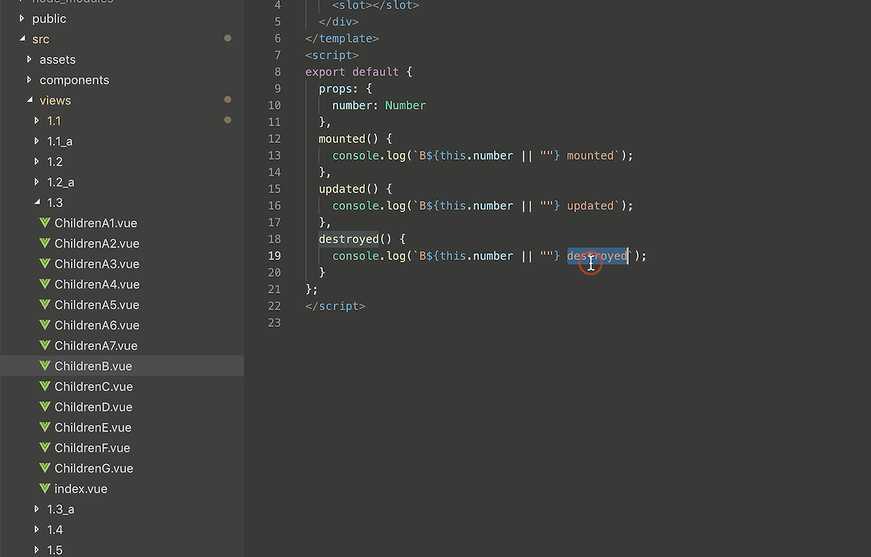871x557 pixels.
Task: Collapse the views folder arrow
Action: [x=30, y=100]
